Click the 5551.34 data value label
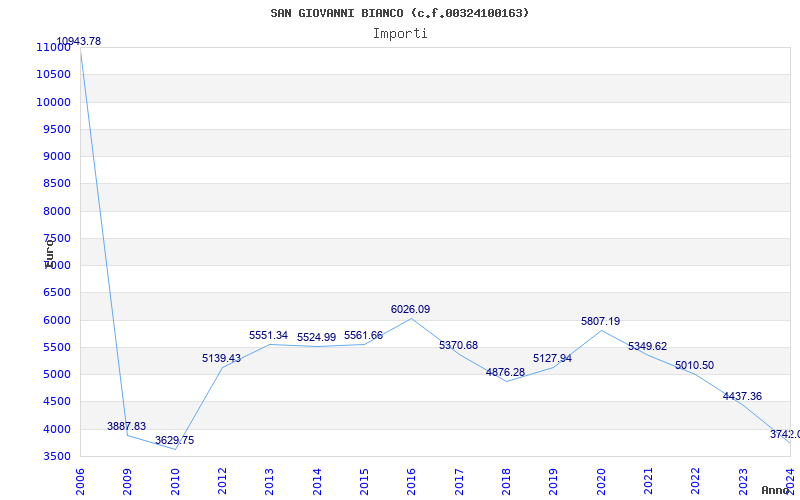The height and width of the screenshot is (500, 800). 268,336
